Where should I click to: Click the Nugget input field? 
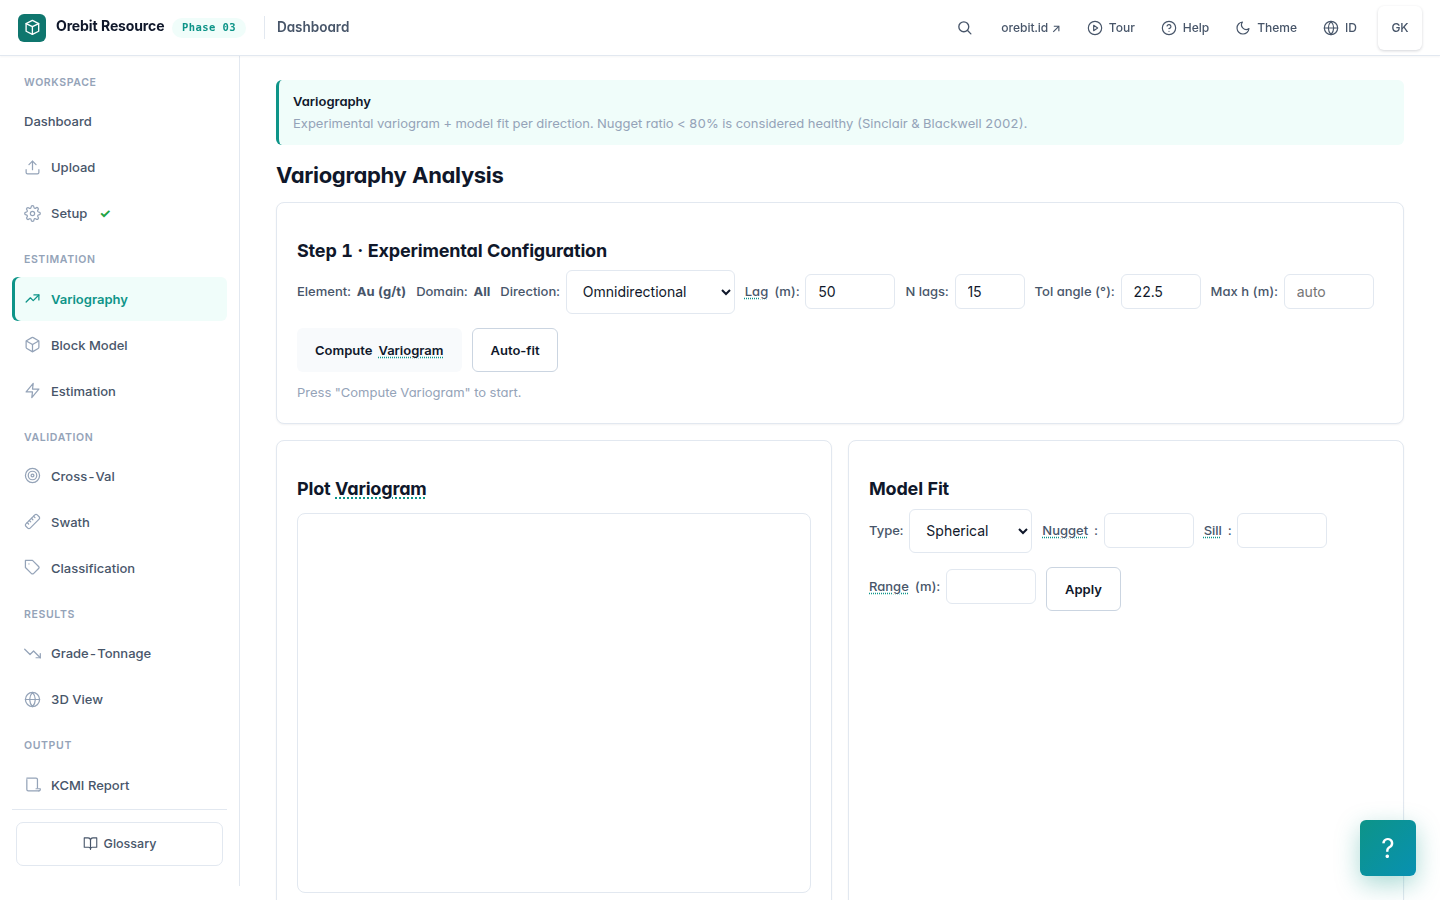1149,531
